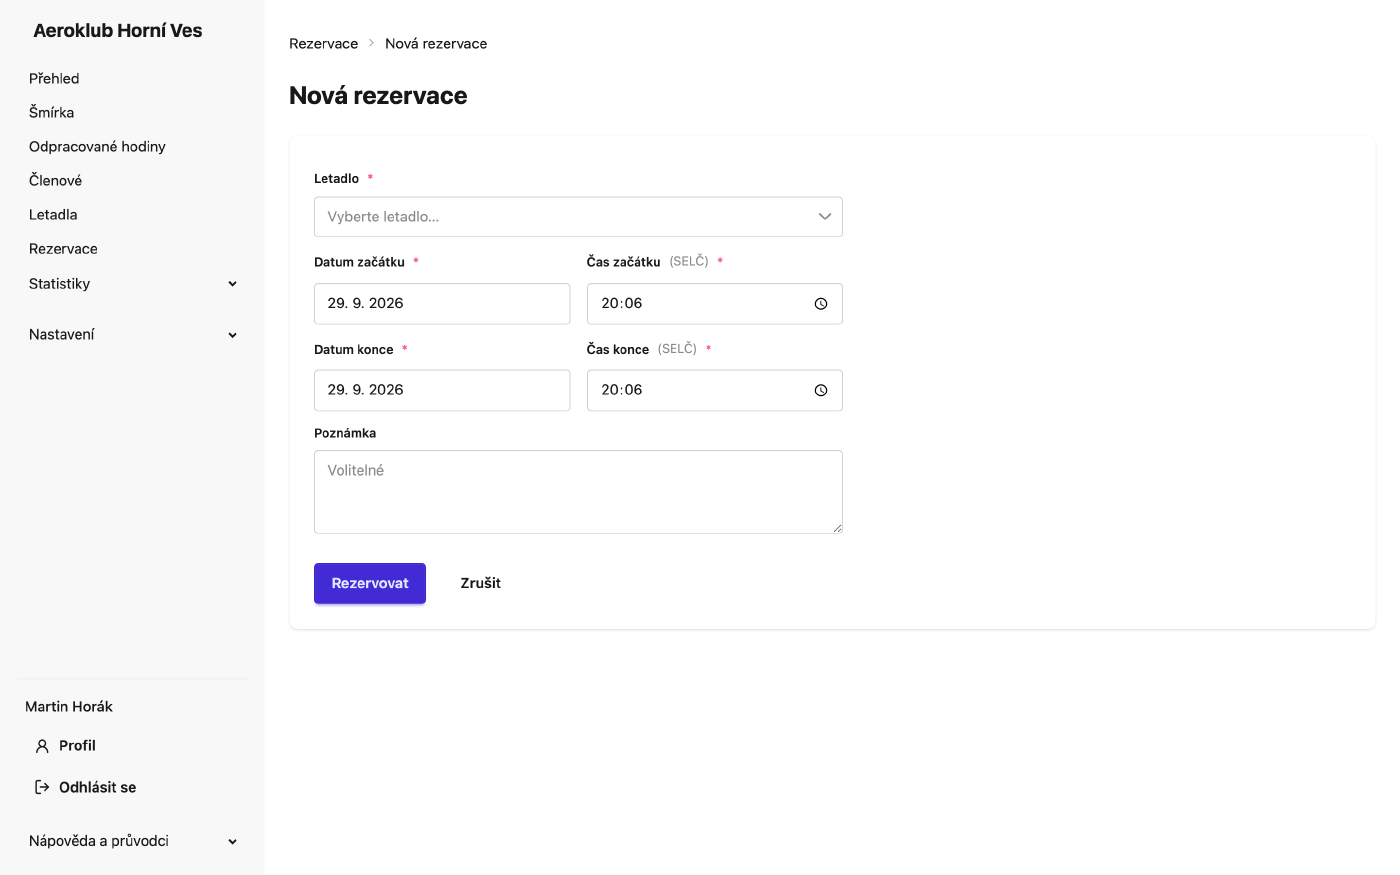The width and height of the screenshot is (1400, 875).
Task: Focus the Datum konce date field
Action: click(x=442, y=391)
